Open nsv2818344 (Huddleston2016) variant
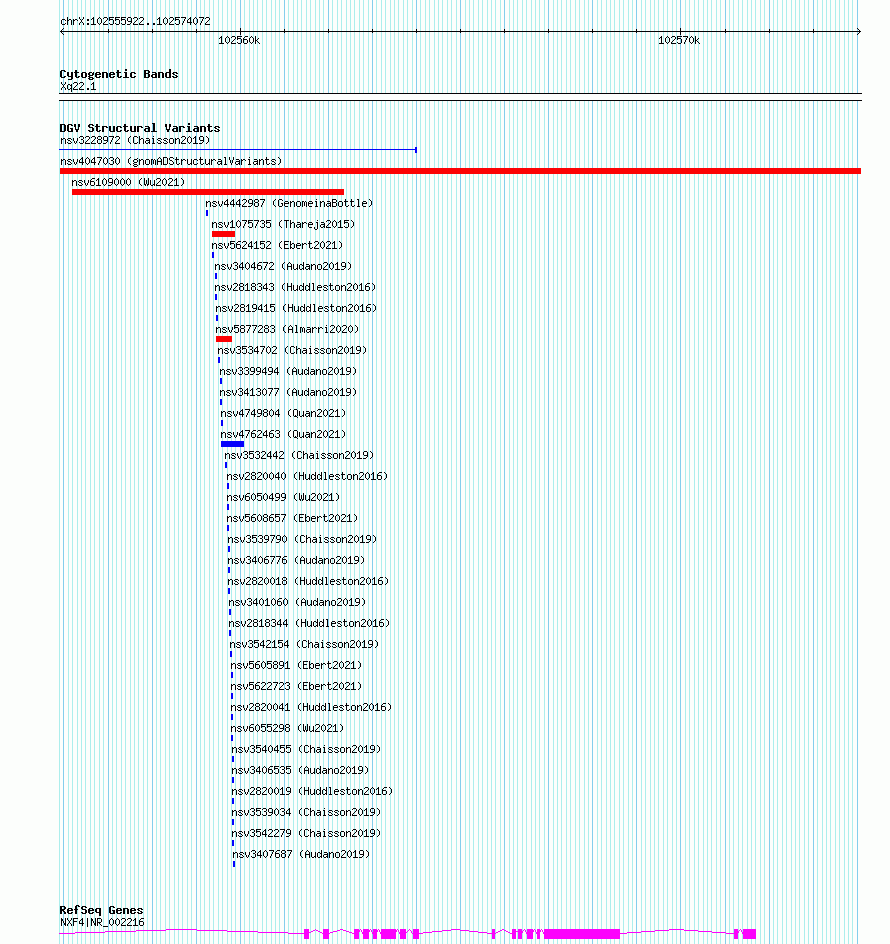The image size is (890, 944). coord(310,624)
